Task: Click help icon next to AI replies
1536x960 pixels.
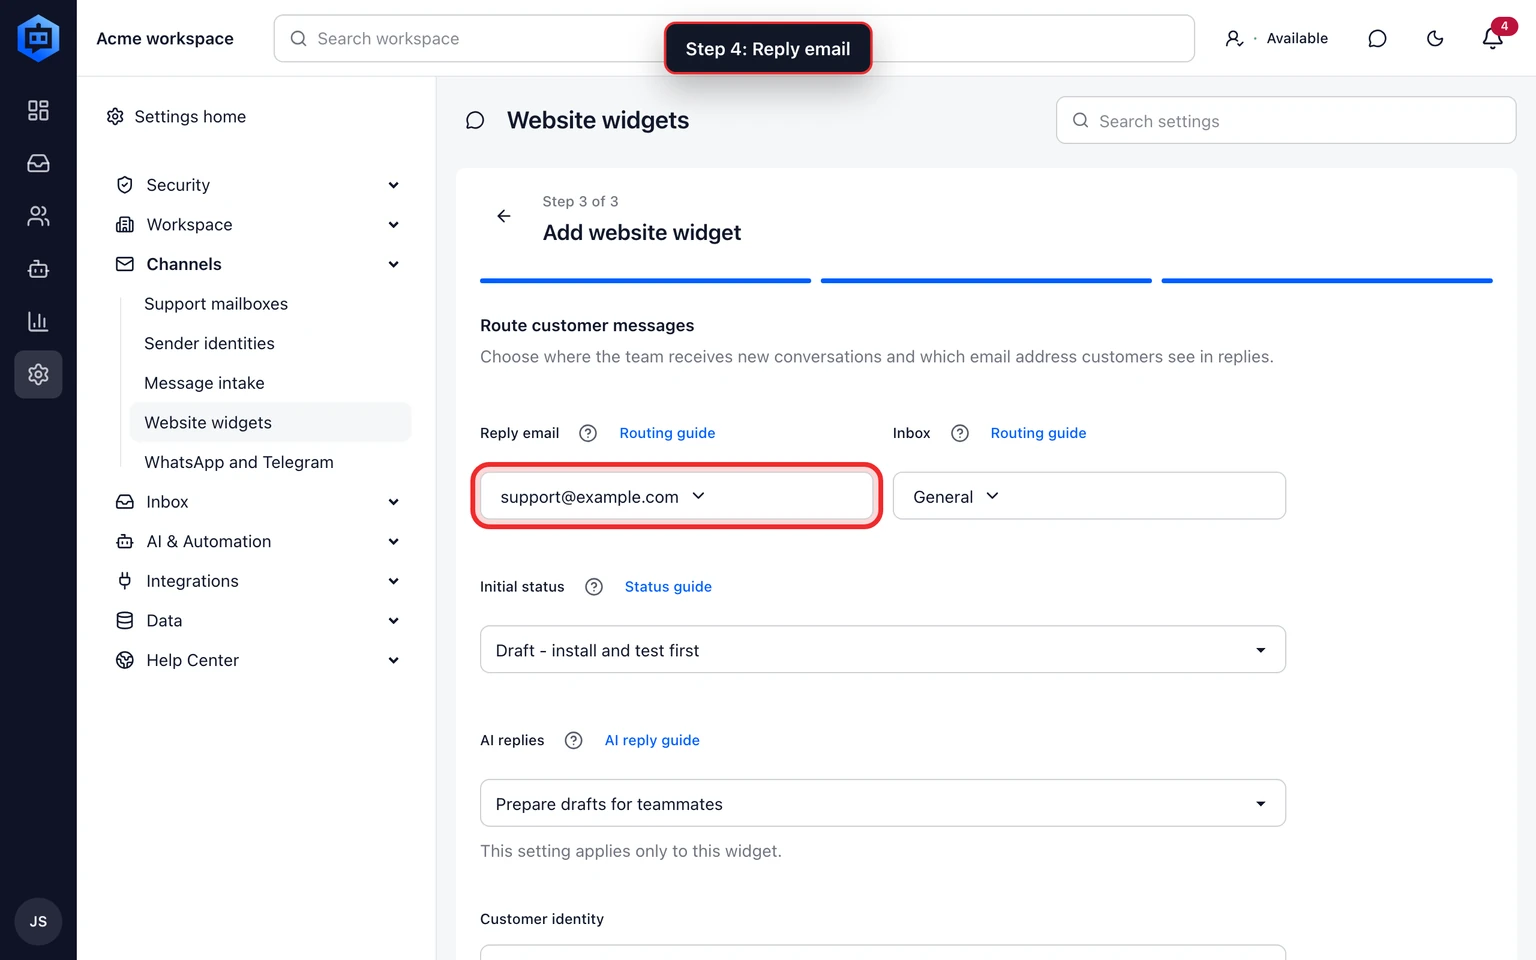Action: point(573,740)
